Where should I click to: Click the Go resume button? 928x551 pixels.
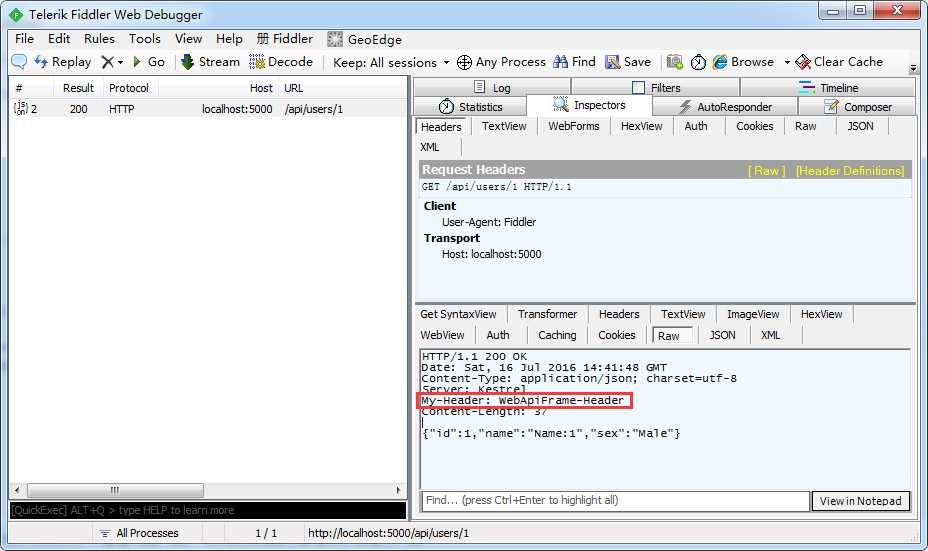pos(149,62)
